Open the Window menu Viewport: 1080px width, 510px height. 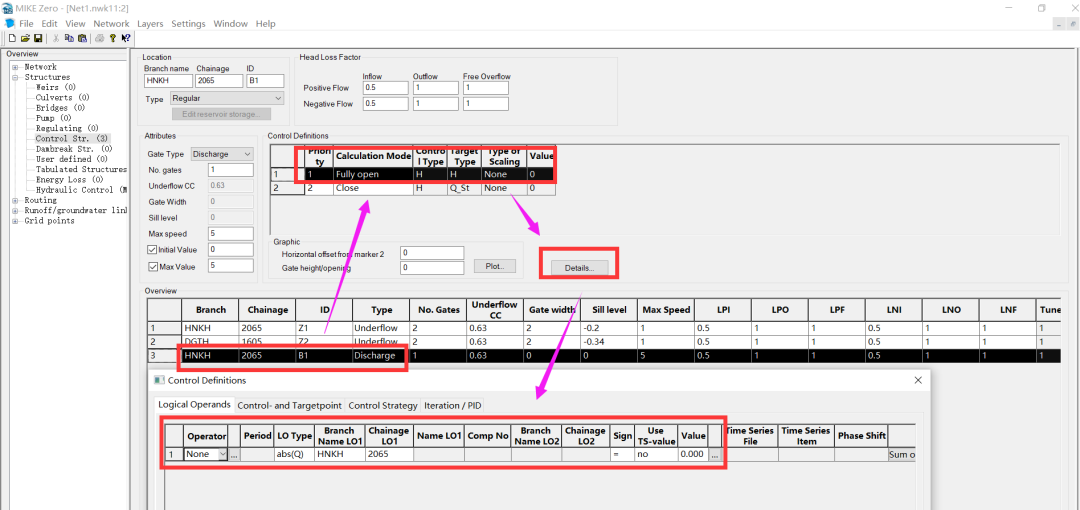[230, 23]
